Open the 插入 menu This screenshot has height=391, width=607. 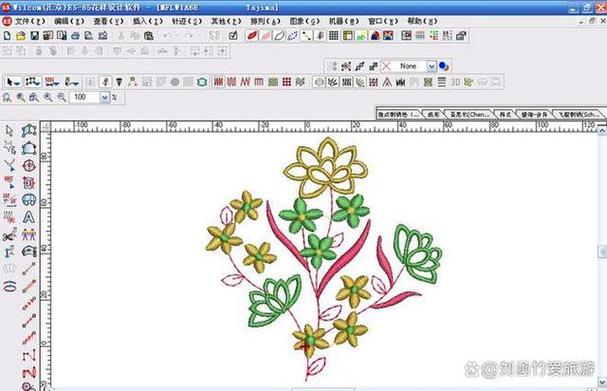(147, 21)
